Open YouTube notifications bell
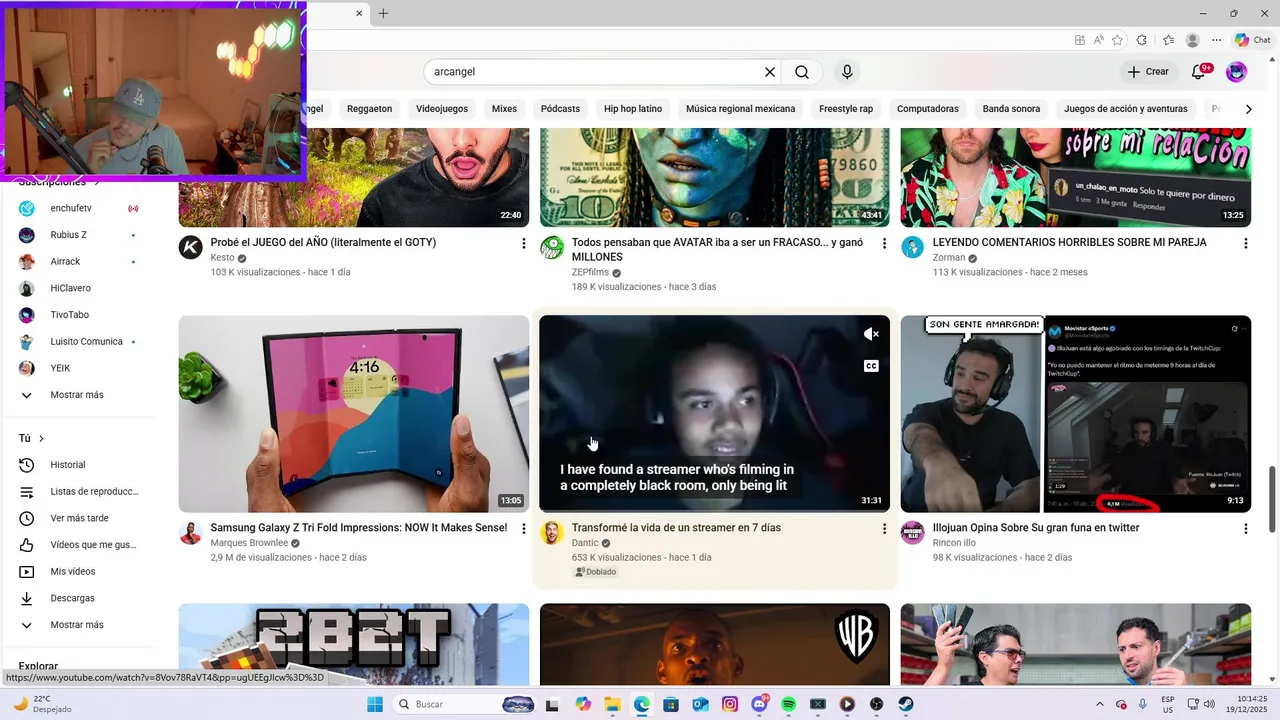The height and width of the screenshot is (720, 1280). [1199, 72]
